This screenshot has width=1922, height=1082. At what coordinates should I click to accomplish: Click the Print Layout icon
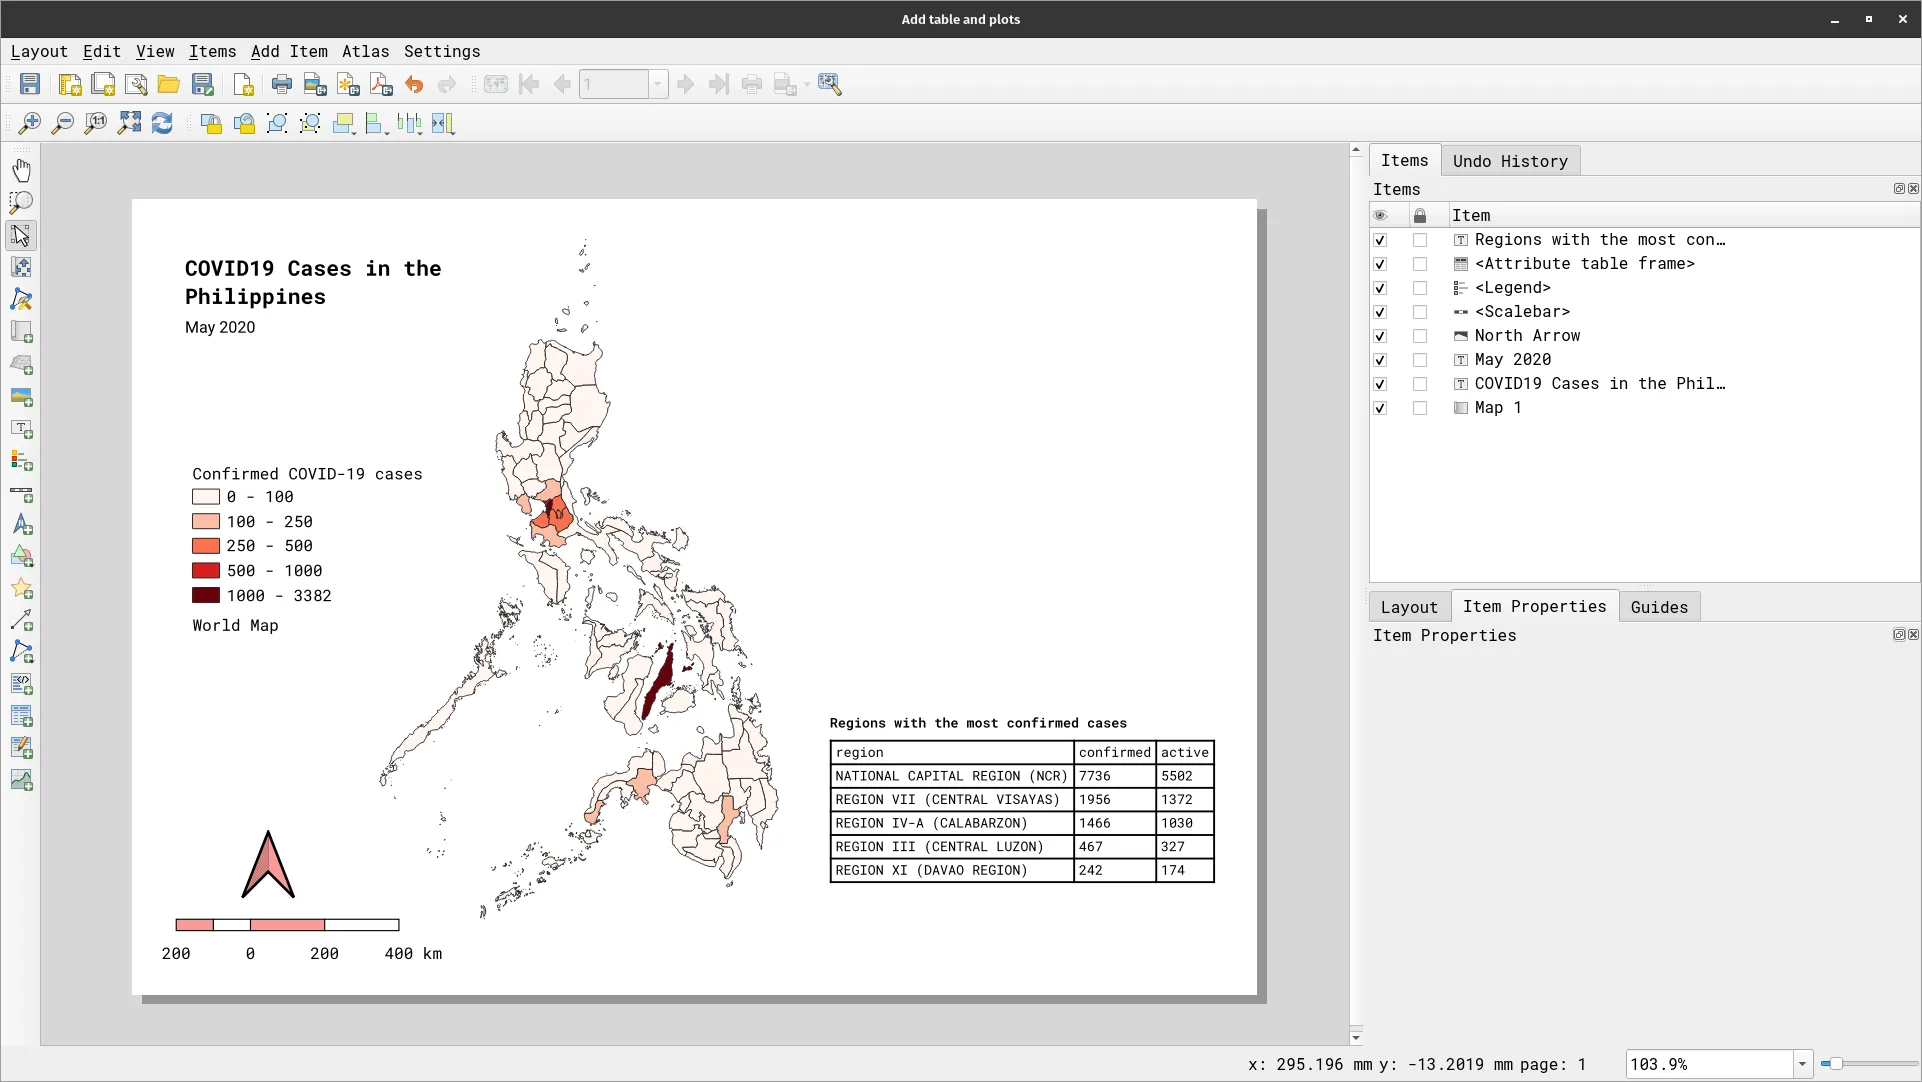(x=282, y=85)
